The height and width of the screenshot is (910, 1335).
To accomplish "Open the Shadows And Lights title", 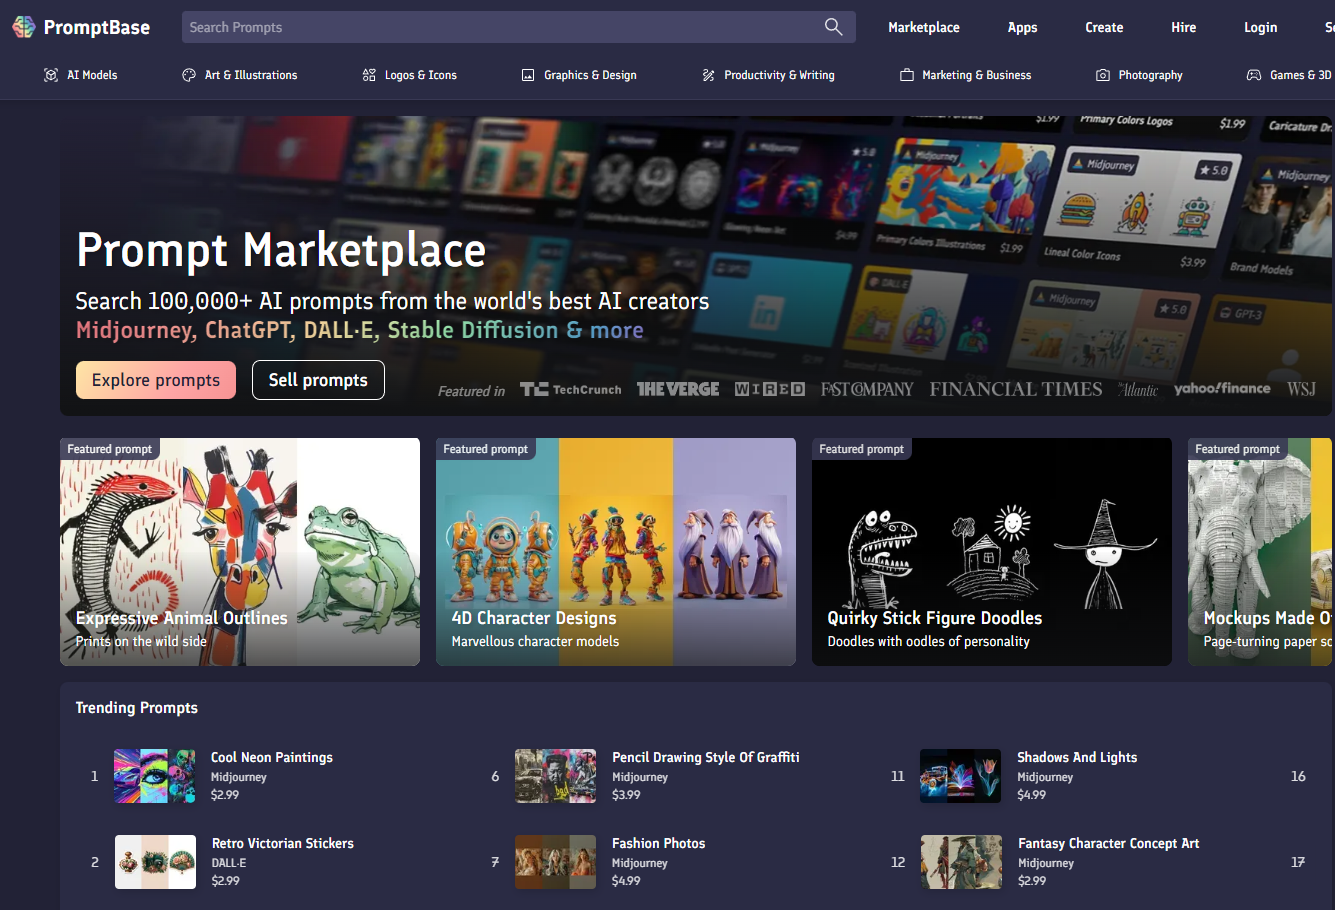I will tap(1077, 757).
